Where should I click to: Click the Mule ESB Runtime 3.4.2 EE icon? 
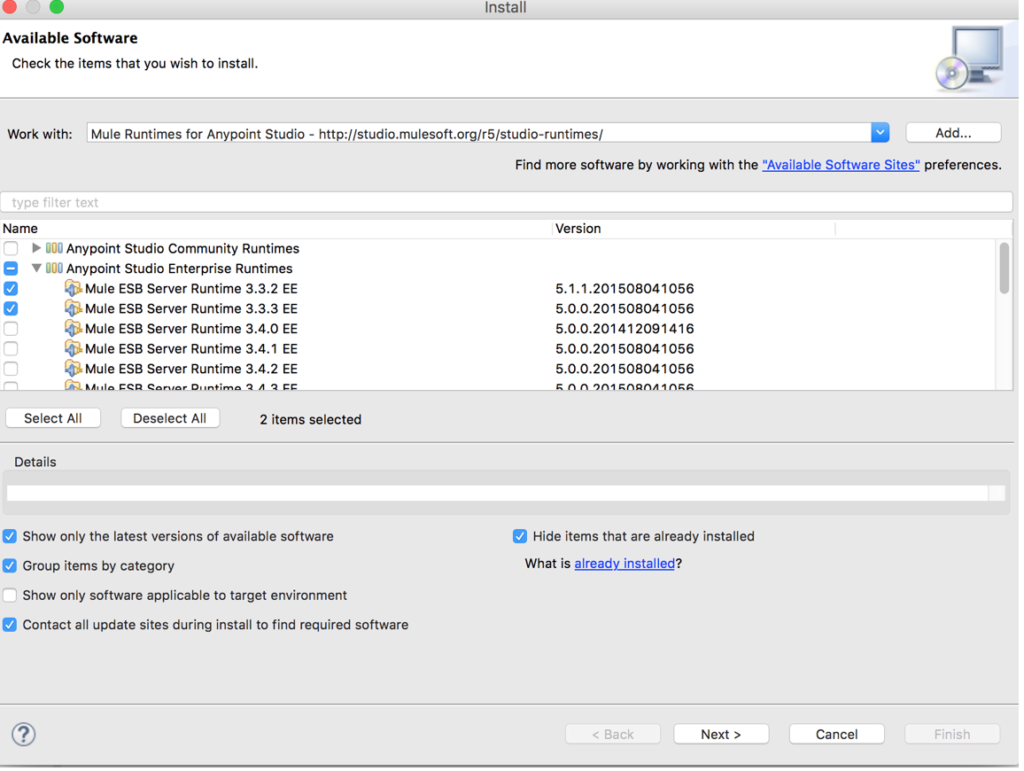coord(73,369)
